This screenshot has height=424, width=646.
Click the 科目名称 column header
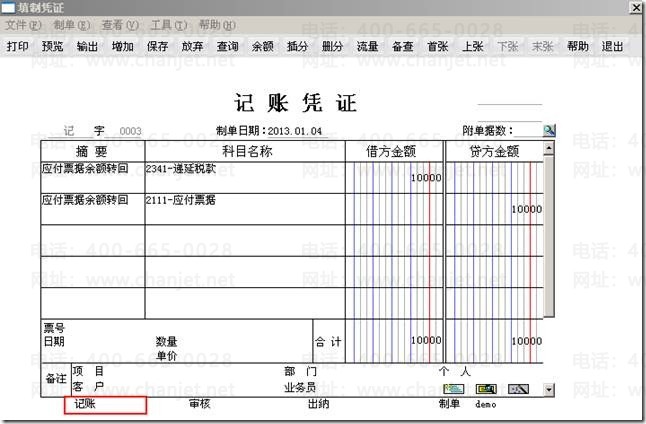pos(246,151)
